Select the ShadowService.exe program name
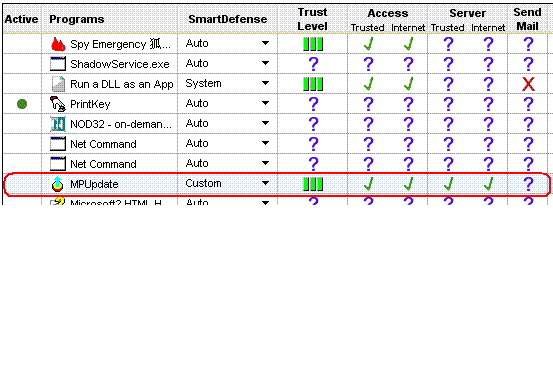The width and height of the screenshot is (553, 384). [x=120, y=64]
